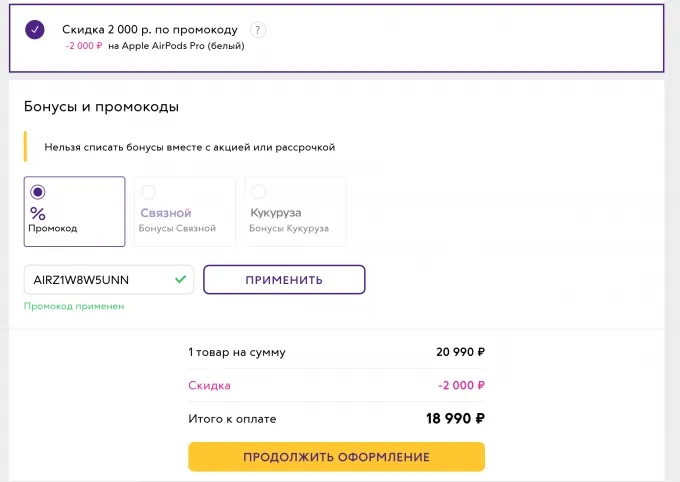The height and width of the screenshot is (482, 680).
Task: Click the 'Бонусы Кукуруза' label
Action: [291, 229]
